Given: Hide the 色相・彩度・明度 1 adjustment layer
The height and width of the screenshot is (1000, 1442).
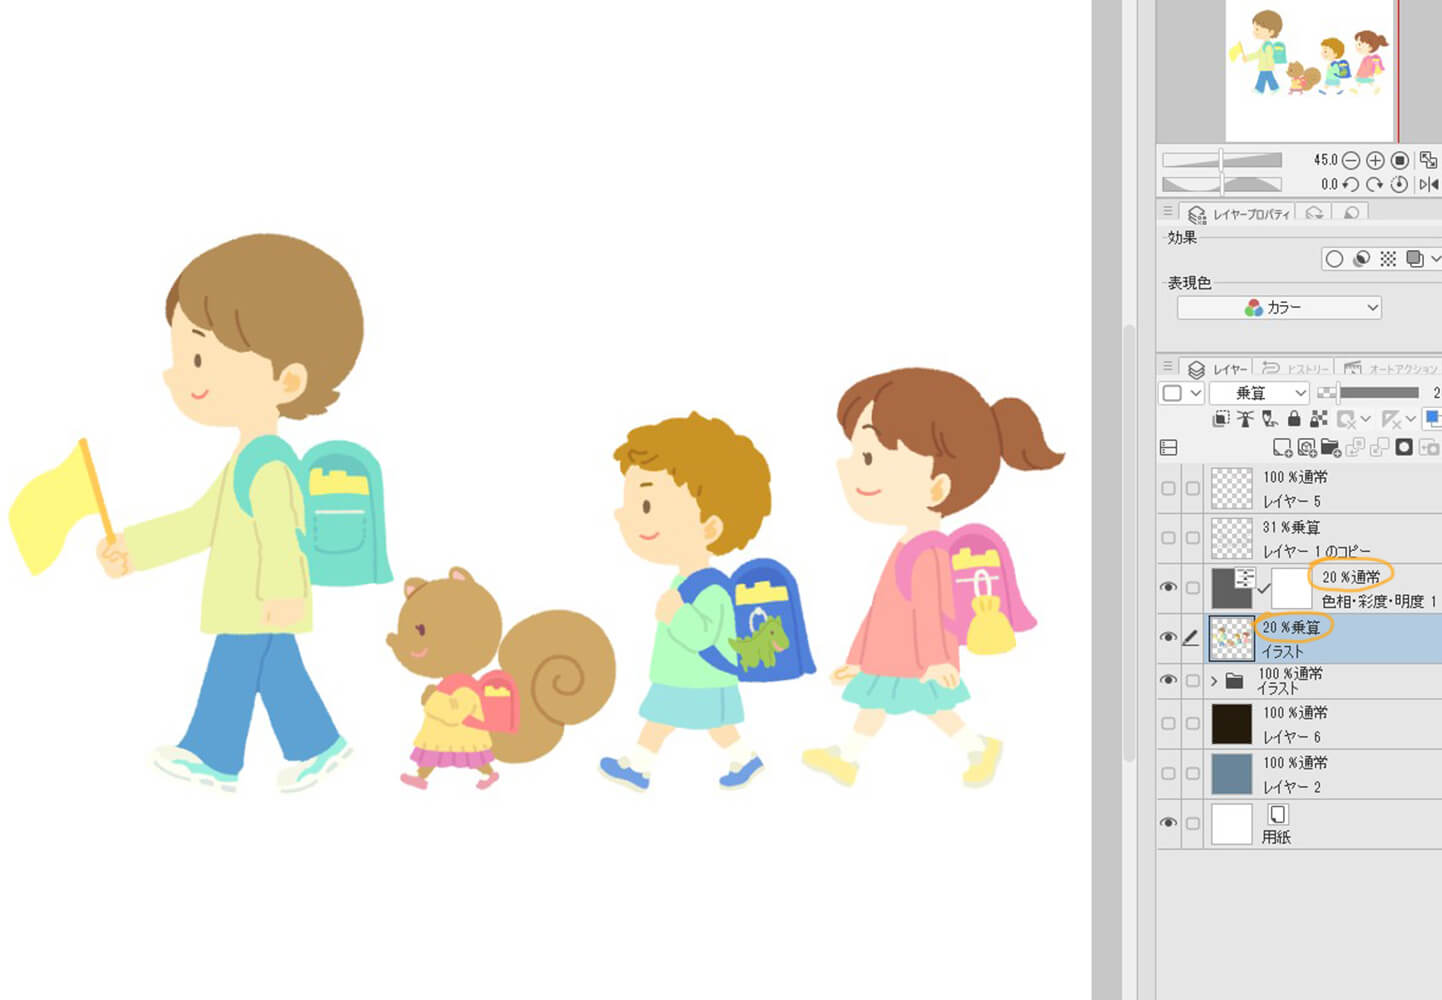Looking at the screenshot, I should [x=1168, y=587].
